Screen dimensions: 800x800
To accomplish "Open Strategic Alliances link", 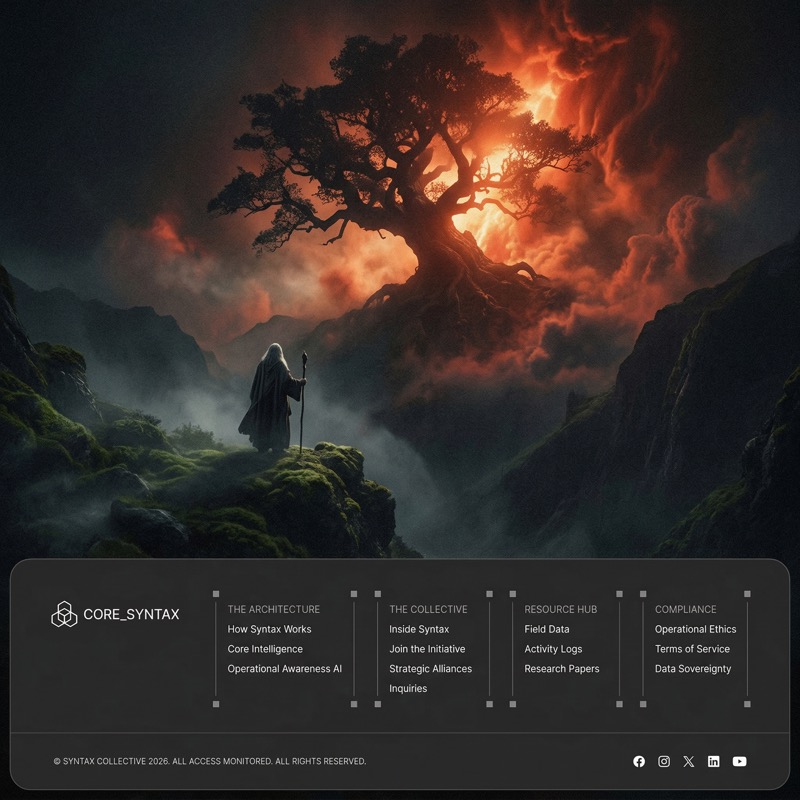I will 431,668.
